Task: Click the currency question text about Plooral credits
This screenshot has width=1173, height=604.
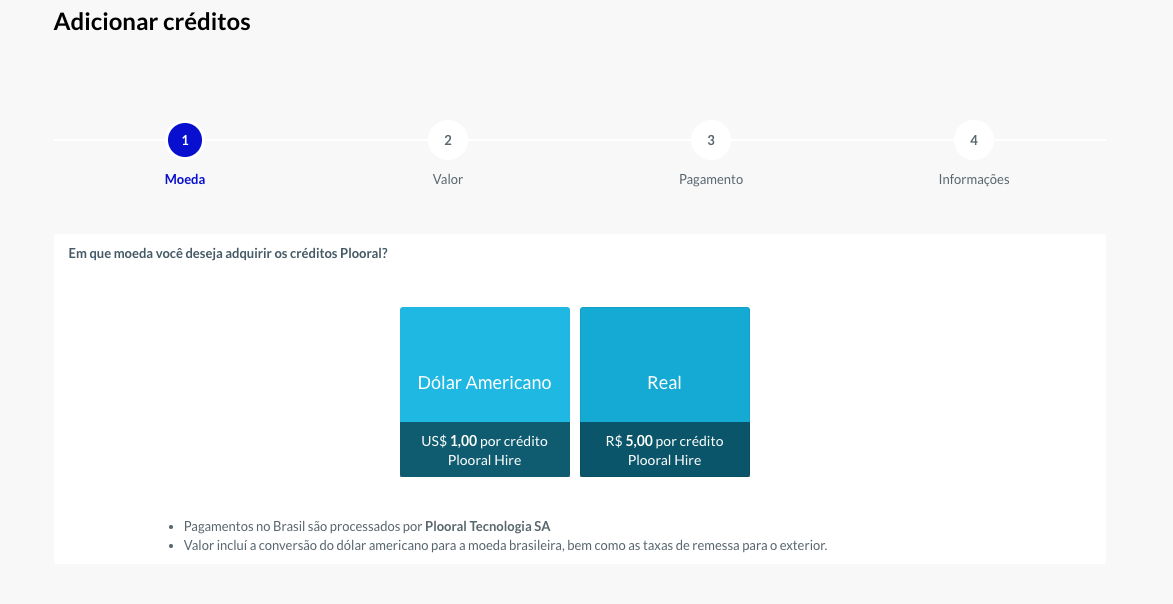Action: tap(227, 253)
